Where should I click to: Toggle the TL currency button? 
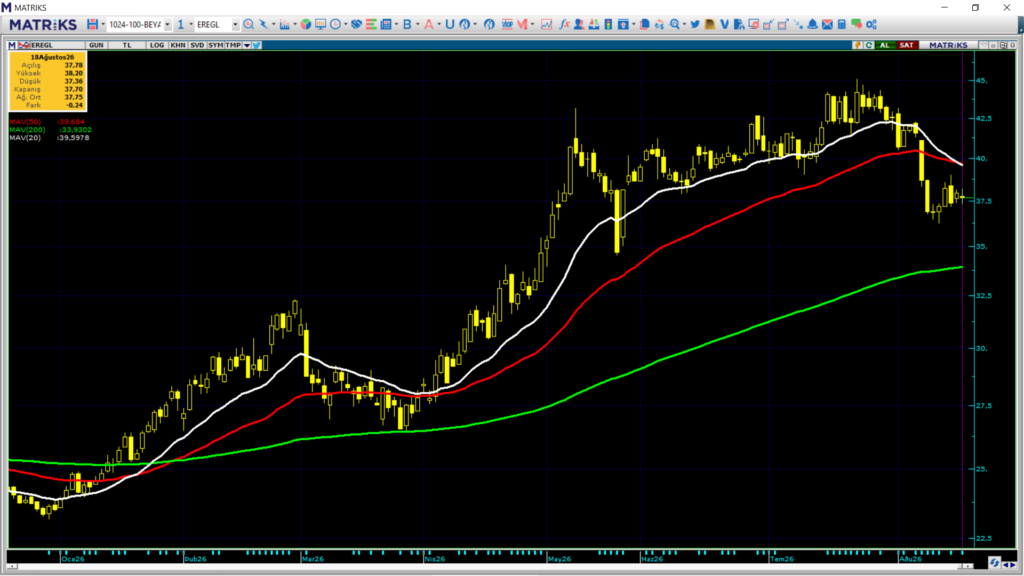pos(127,45)
